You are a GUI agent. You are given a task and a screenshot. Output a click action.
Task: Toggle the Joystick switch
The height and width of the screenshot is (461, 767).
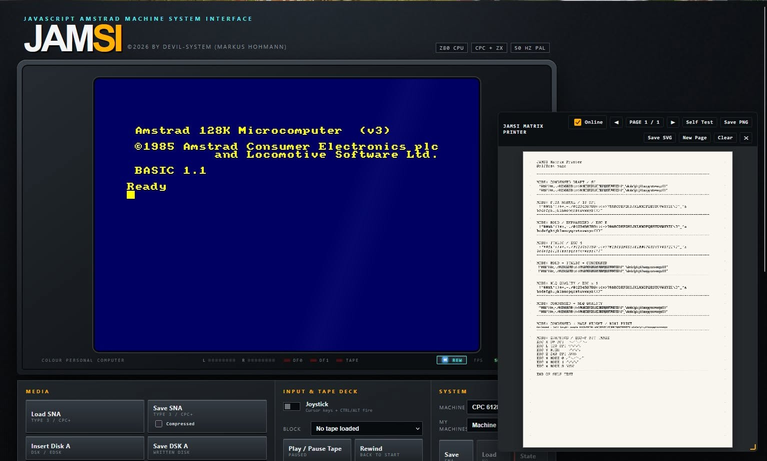tap(292, 406)
